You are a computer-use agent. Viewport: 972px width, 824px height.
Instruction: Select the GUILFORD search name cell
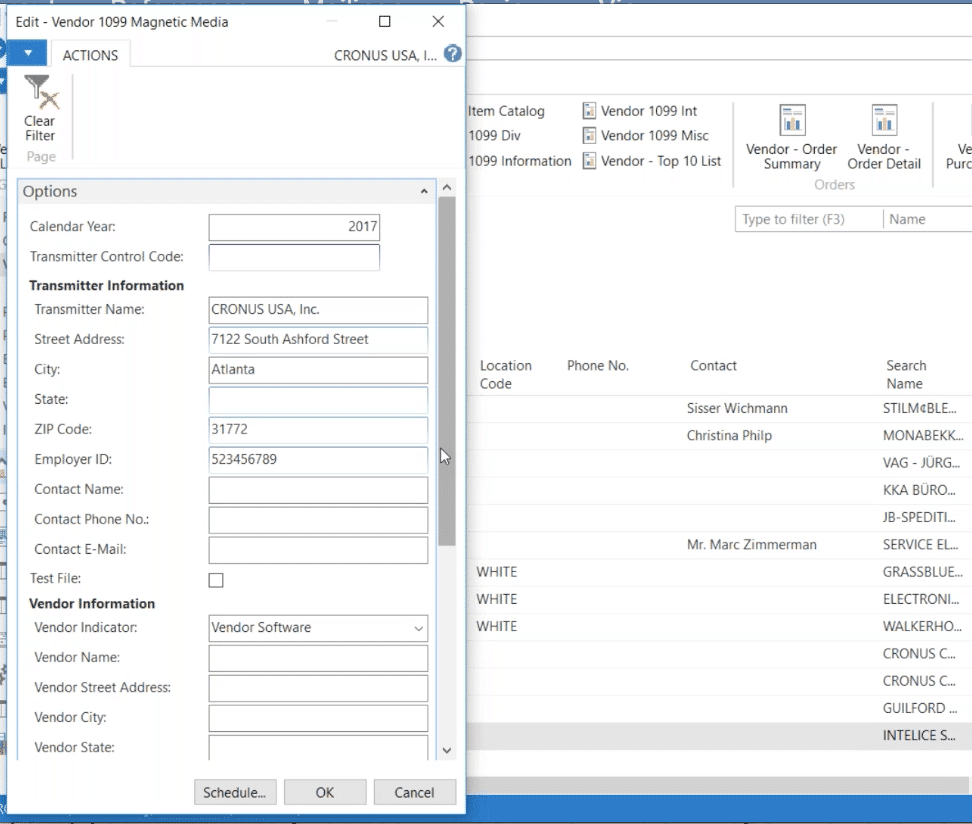[920, 709]
